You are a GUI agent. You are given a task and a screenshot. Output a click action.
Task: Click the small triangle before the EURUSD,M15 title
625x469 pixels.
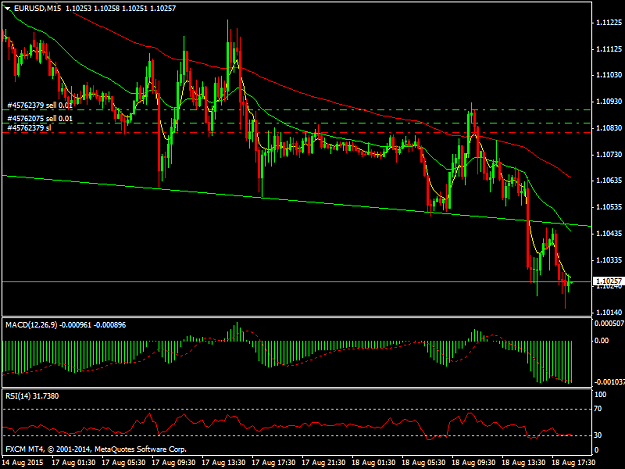(x=7, y=8)
